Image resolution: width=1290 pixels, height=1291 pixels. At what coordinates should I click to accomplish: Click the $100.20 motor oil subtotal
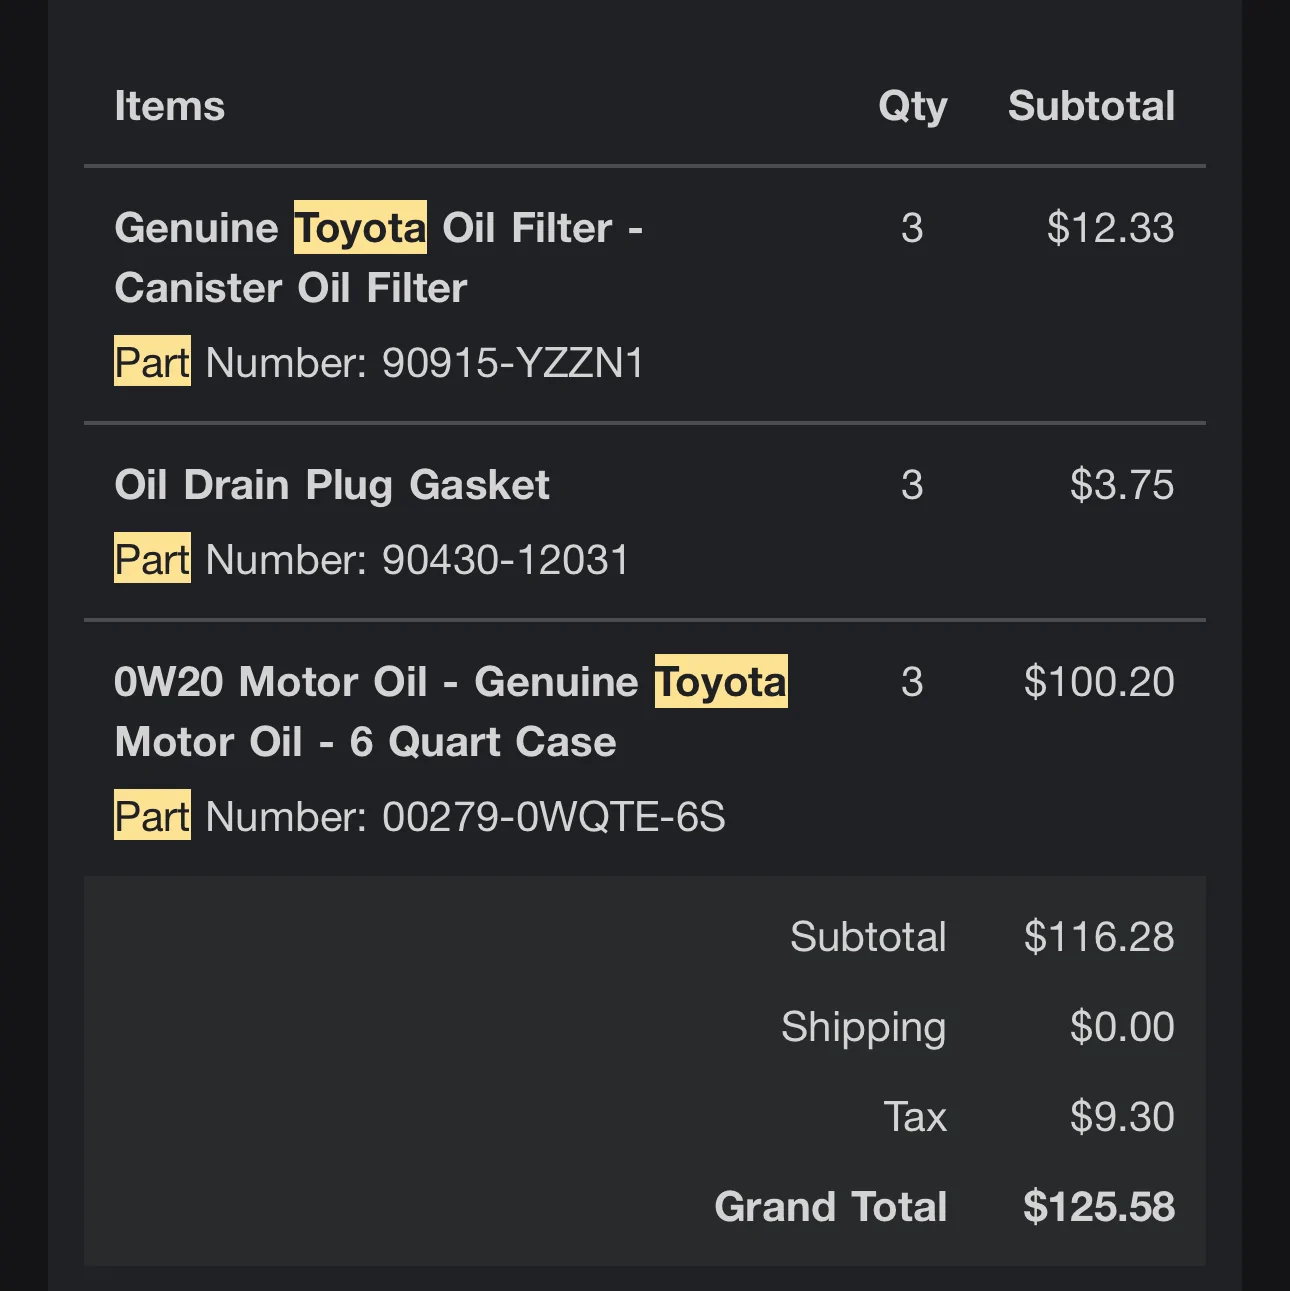[x=1099, y=682]
